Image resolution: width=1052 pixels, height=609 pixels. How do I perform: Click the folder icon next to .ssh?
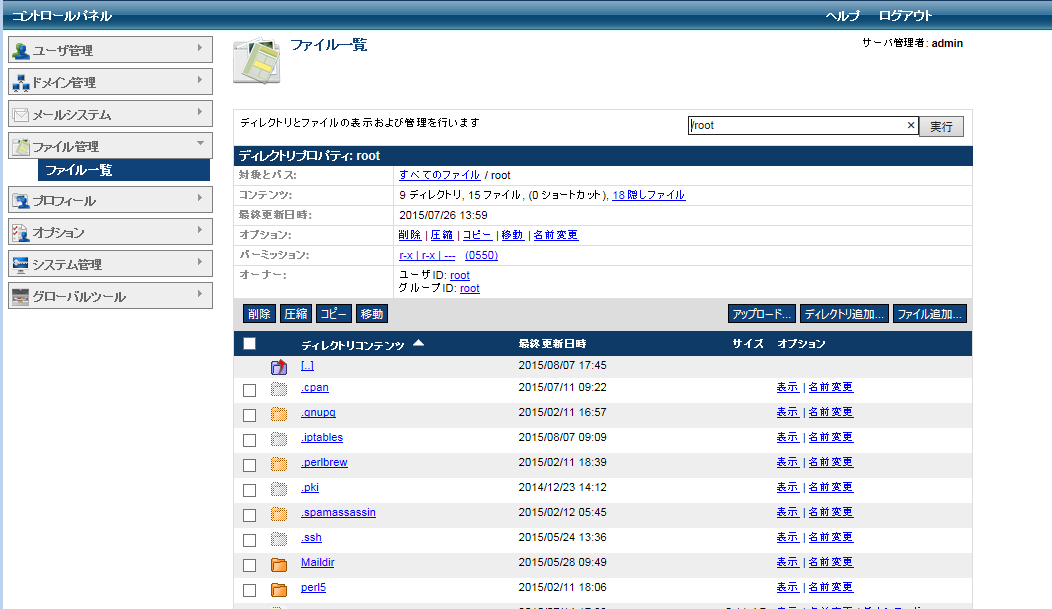pyautogui.click(x=279, y=539)
